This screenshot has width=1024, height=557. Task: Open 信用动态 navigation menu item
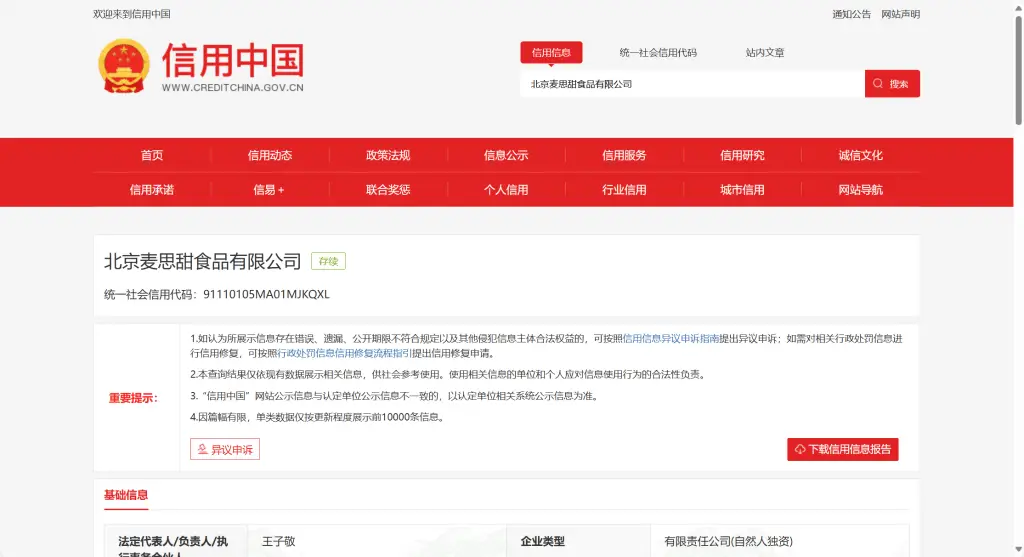270,155
